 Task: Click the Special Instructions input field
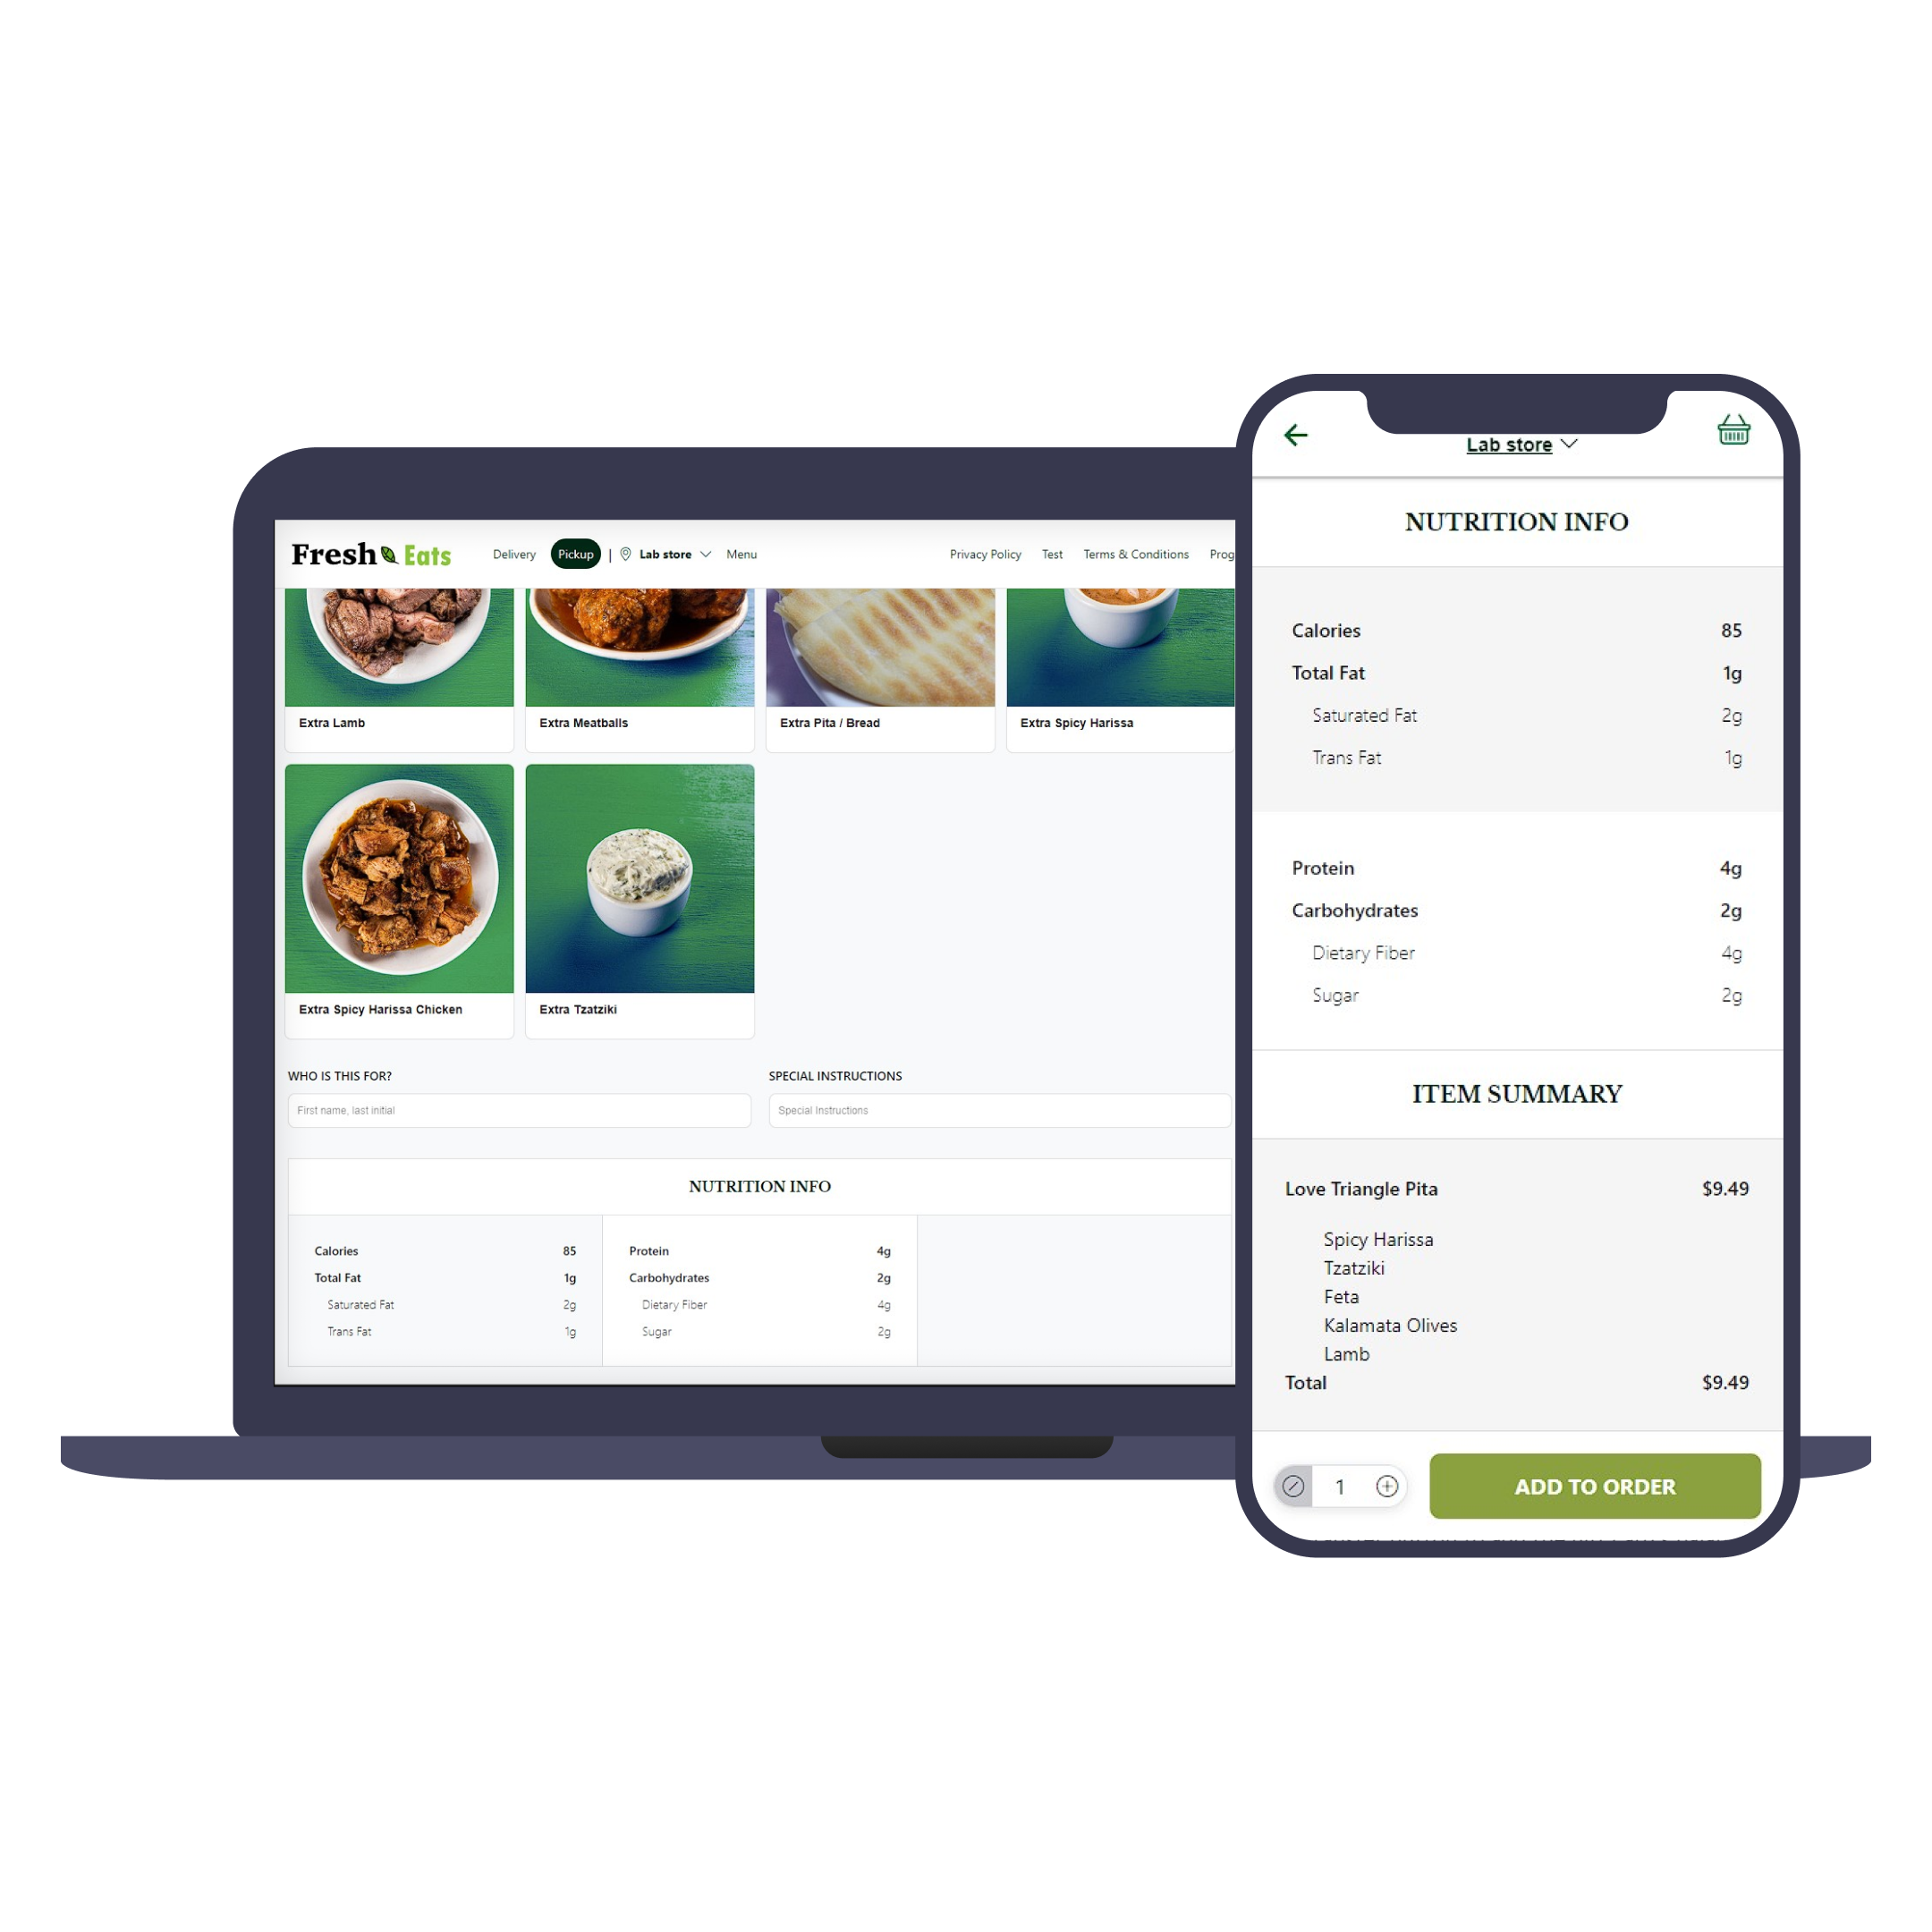[998, 1109]
